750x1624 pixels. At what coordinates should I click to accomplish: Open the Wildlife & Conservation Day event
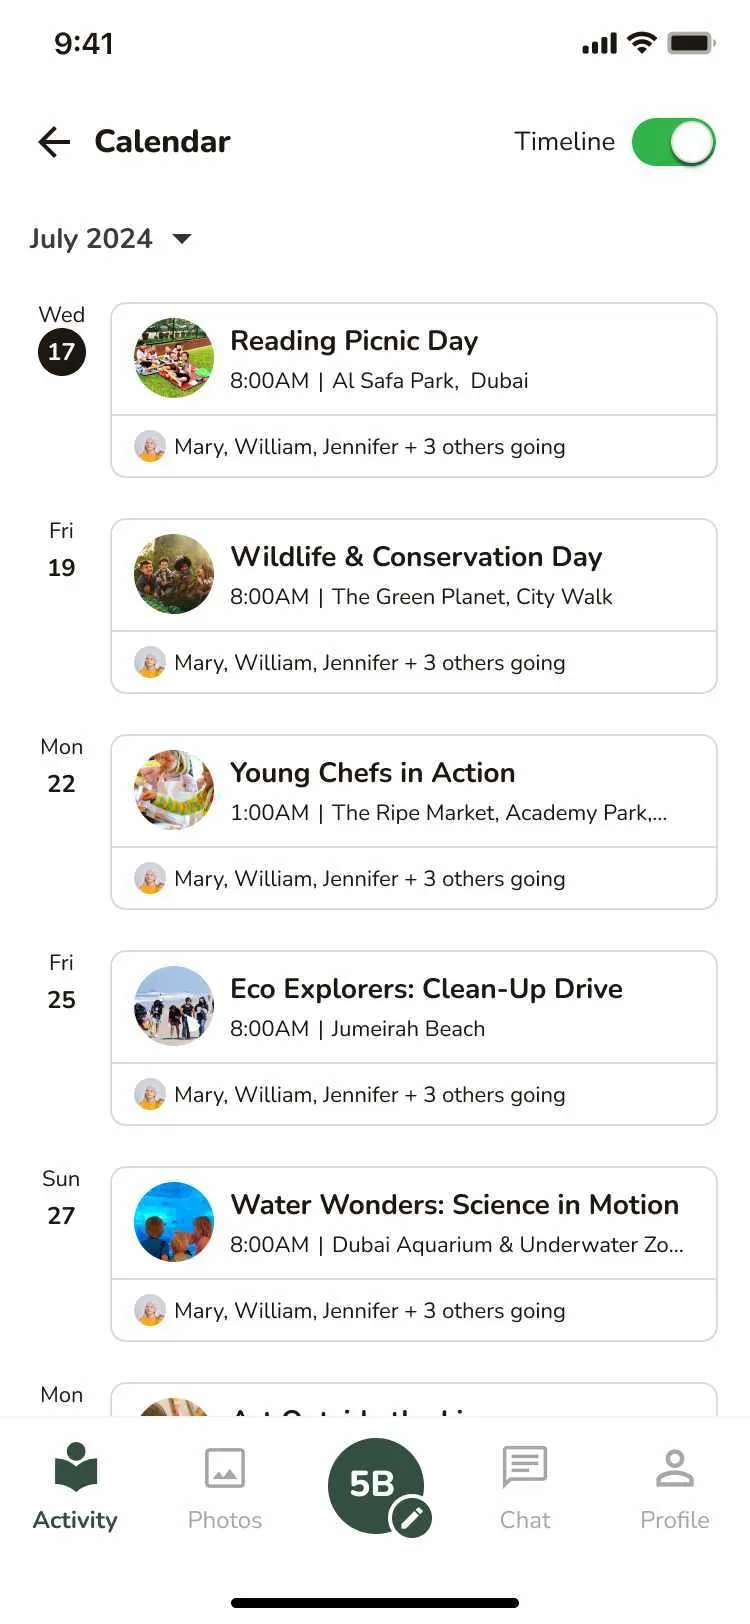tap(415, 557)
